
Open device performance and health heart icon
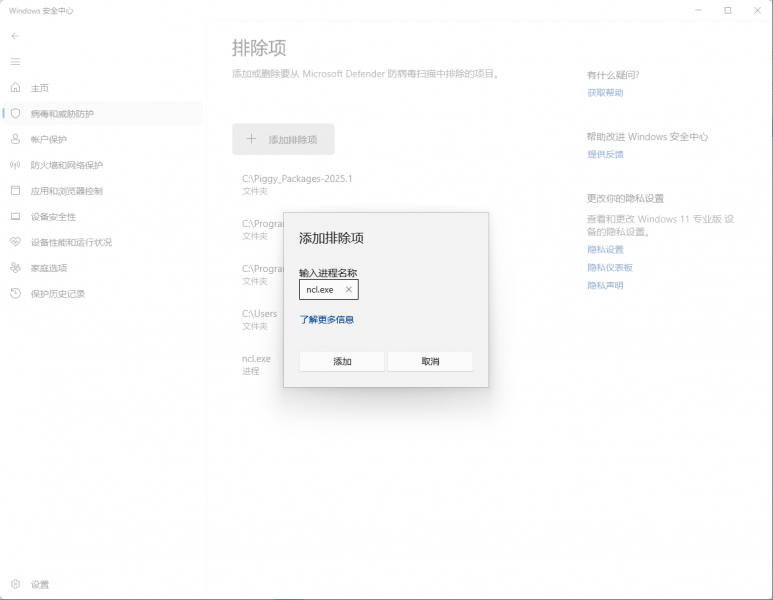[15, 242]
